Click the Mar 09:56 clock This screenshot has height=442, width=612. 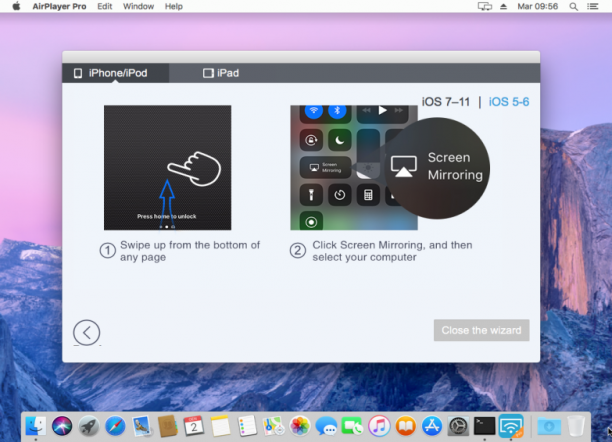point(537,6)
